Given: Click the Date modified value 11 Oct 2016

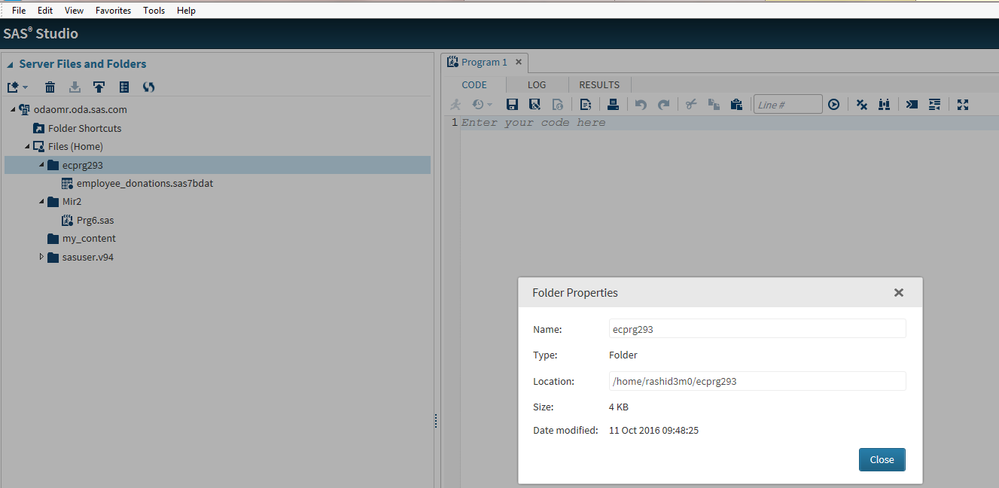Looking at the screenshot, I should click(654, 430).
